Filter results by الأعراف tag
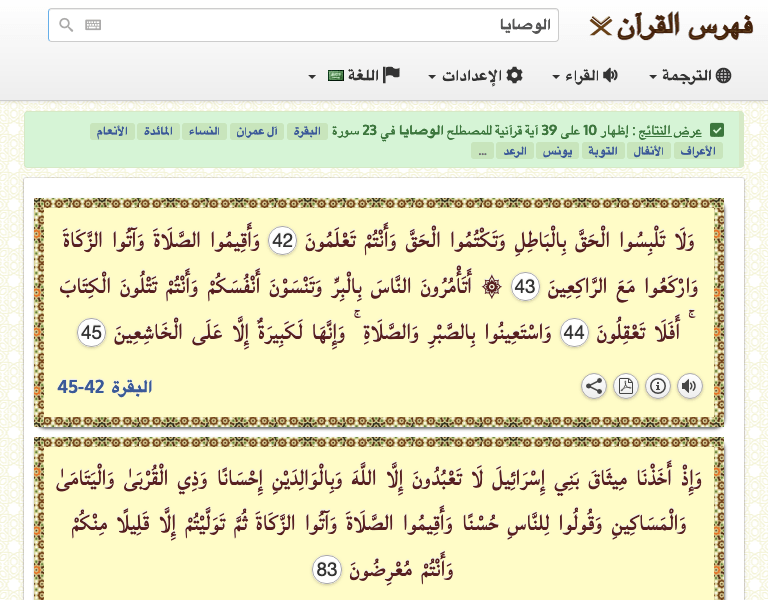 coord(698,151)
